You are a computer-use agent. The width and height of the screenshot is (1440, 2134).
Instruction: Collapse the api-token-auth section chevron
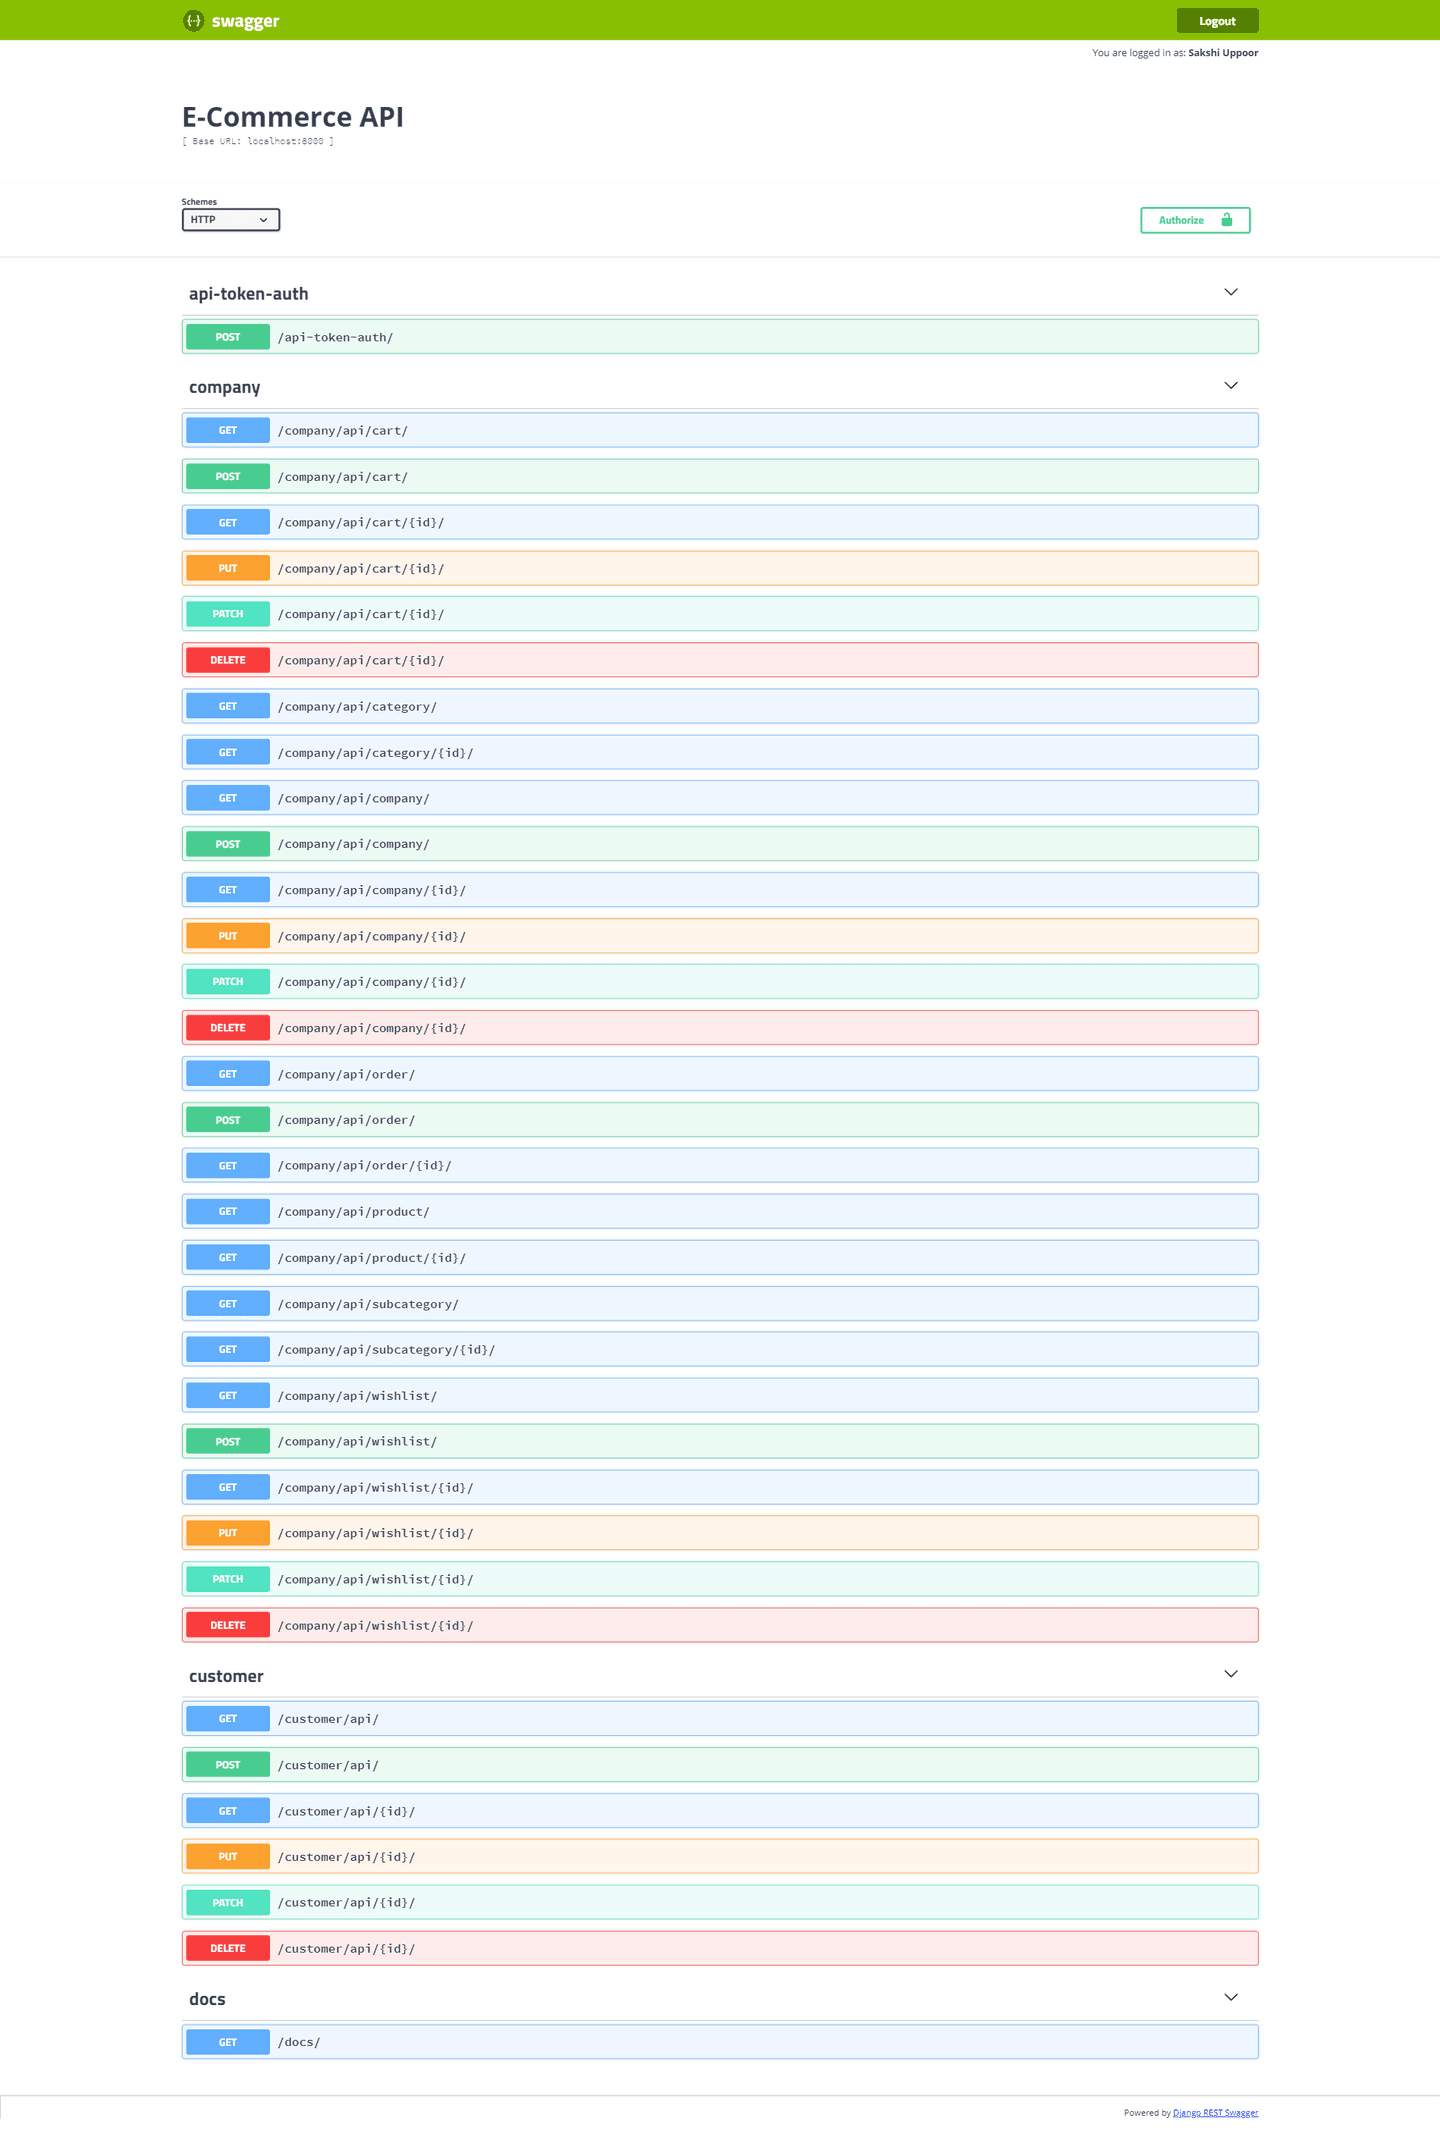click(x=1231, y=292)
